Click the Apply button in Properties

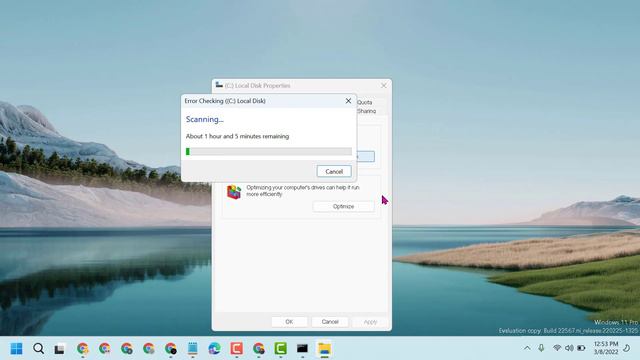click(x=370, y=322)
